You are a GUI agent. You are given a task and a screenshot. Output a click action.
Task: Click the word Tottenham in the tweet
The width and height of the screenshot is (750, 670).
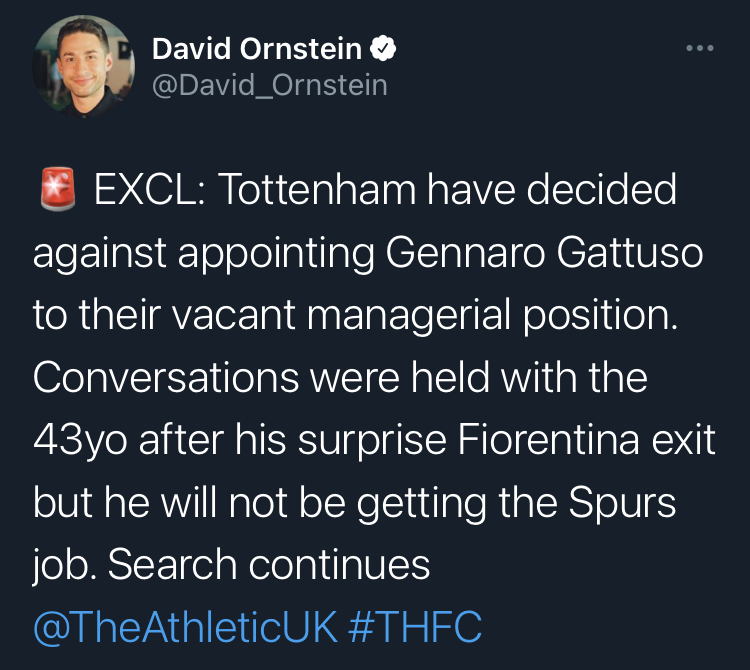[x=320, y=190]
